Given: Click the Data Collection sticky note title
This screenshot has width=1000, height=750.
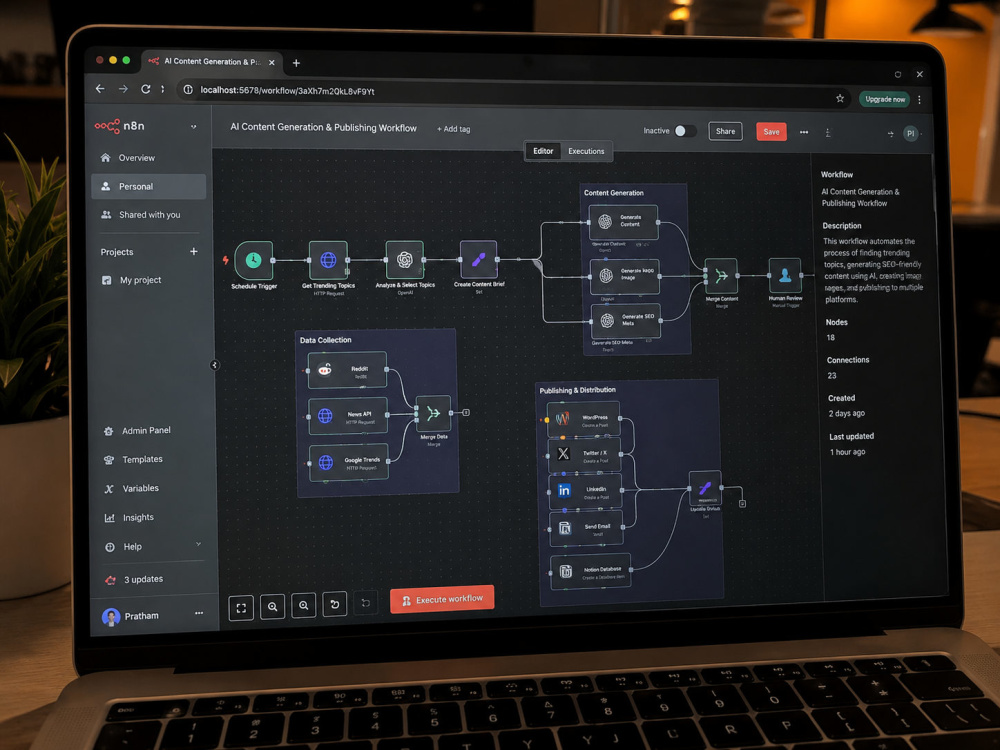Looking at the screenshot, I should click(325, 340).
